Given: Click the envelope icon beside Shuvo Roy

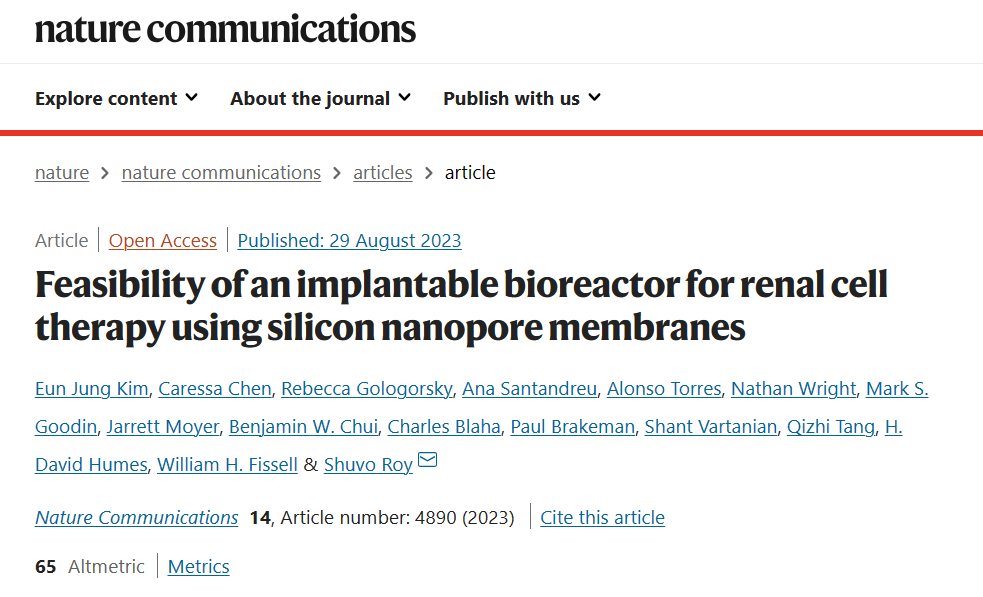Looking at the screenshot, I should (427, 460).
